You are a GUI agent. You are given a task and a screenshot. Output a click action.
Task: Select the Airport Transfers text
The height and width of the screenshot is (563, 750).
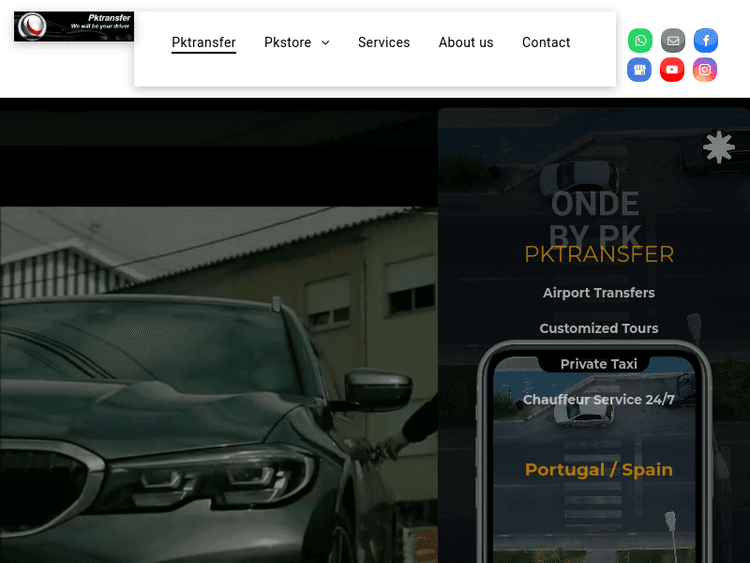click(599, 293)
